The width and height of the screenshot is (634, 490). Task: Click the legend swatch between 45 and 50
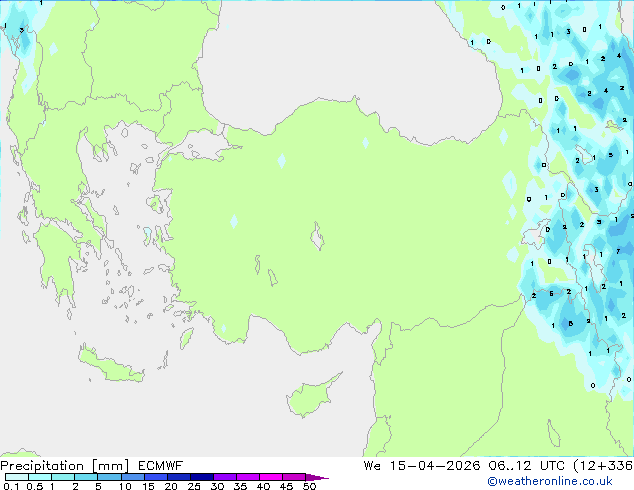coord(294,477)
